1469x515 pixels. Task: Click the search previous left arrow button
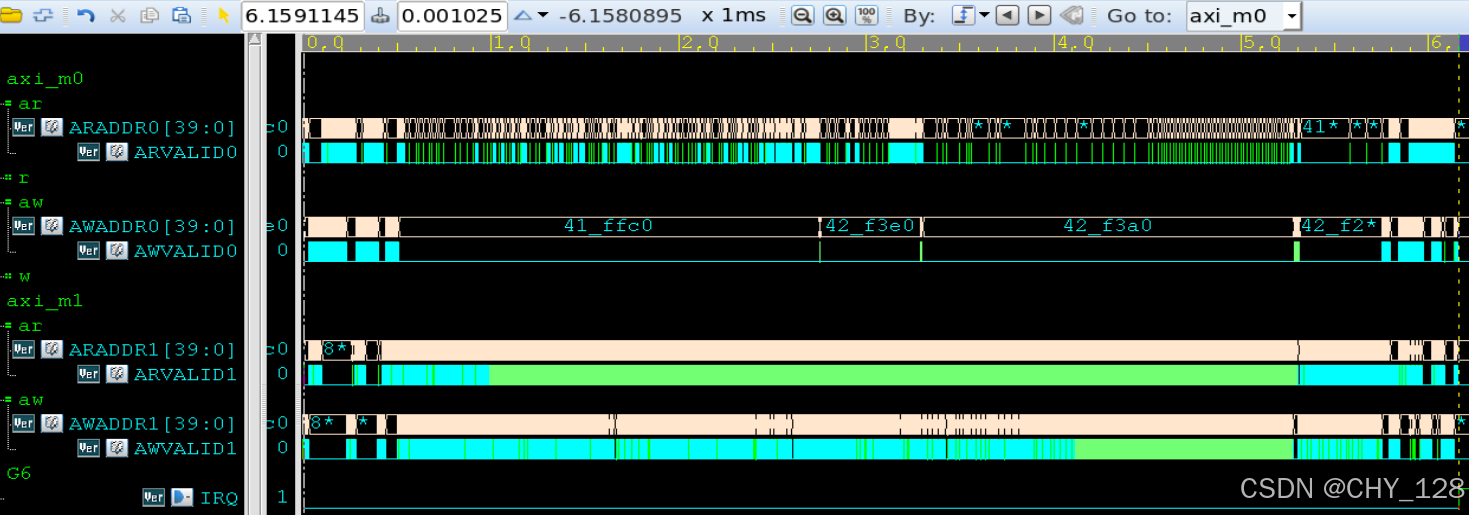pyautogui.click(x=1008, y=15)
